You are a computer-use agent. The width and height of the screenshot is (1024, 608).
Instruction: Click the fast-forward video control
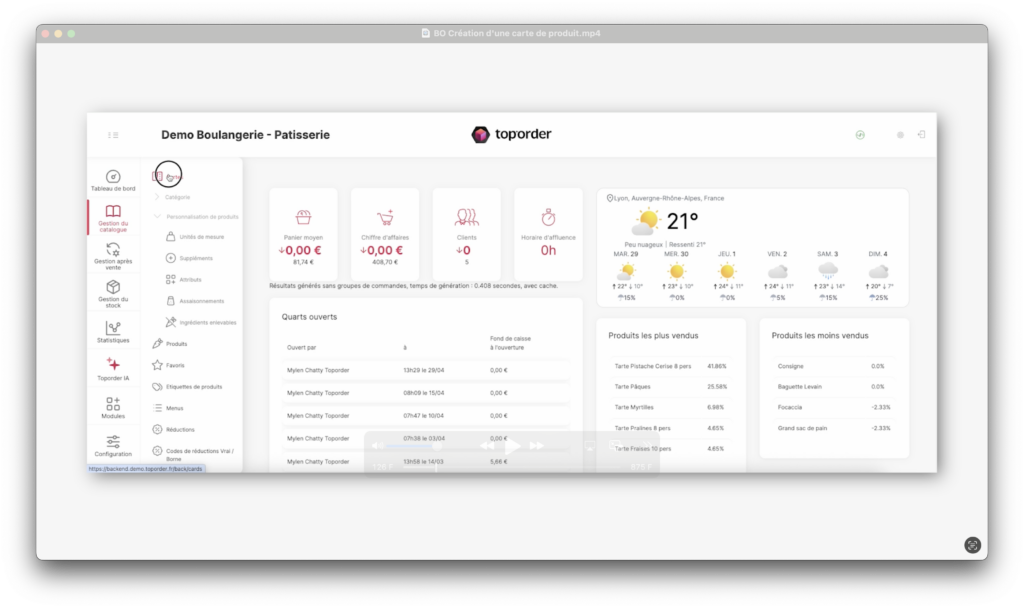tap(537, 445)
